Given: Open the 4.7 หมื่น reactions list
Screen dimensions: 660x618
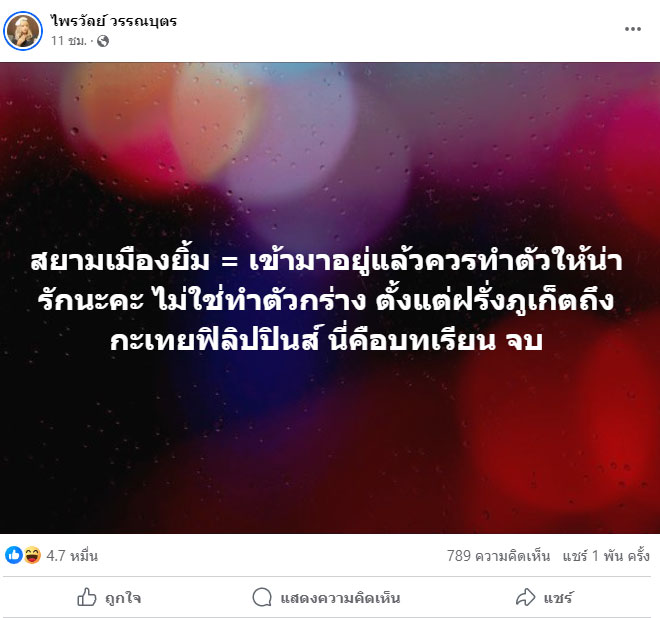Looking at the screenshot, I should click(x=72, y=556).
